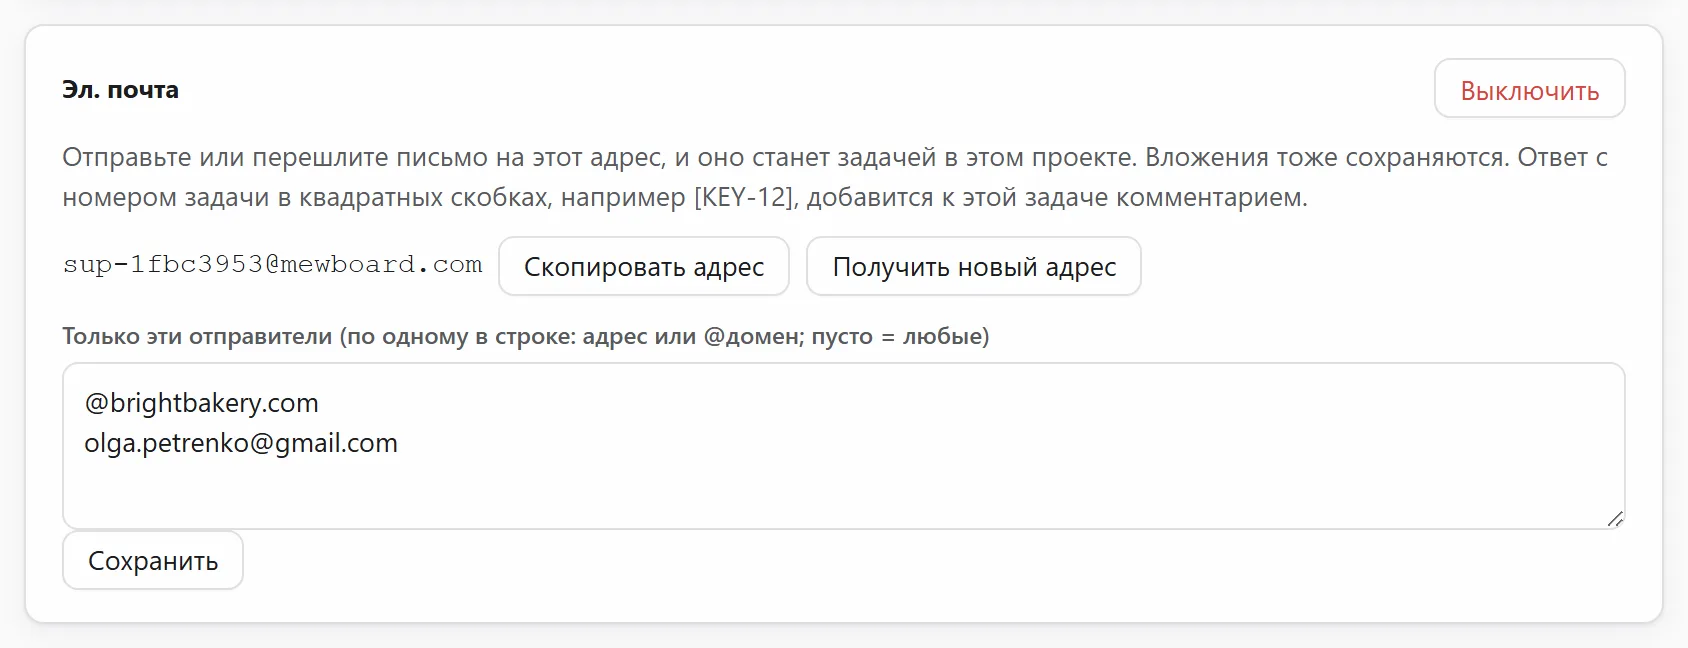The image size is (1688, 648).
Task: Copy address with Скопировать адрес button
Action: [x=644, y=266]
